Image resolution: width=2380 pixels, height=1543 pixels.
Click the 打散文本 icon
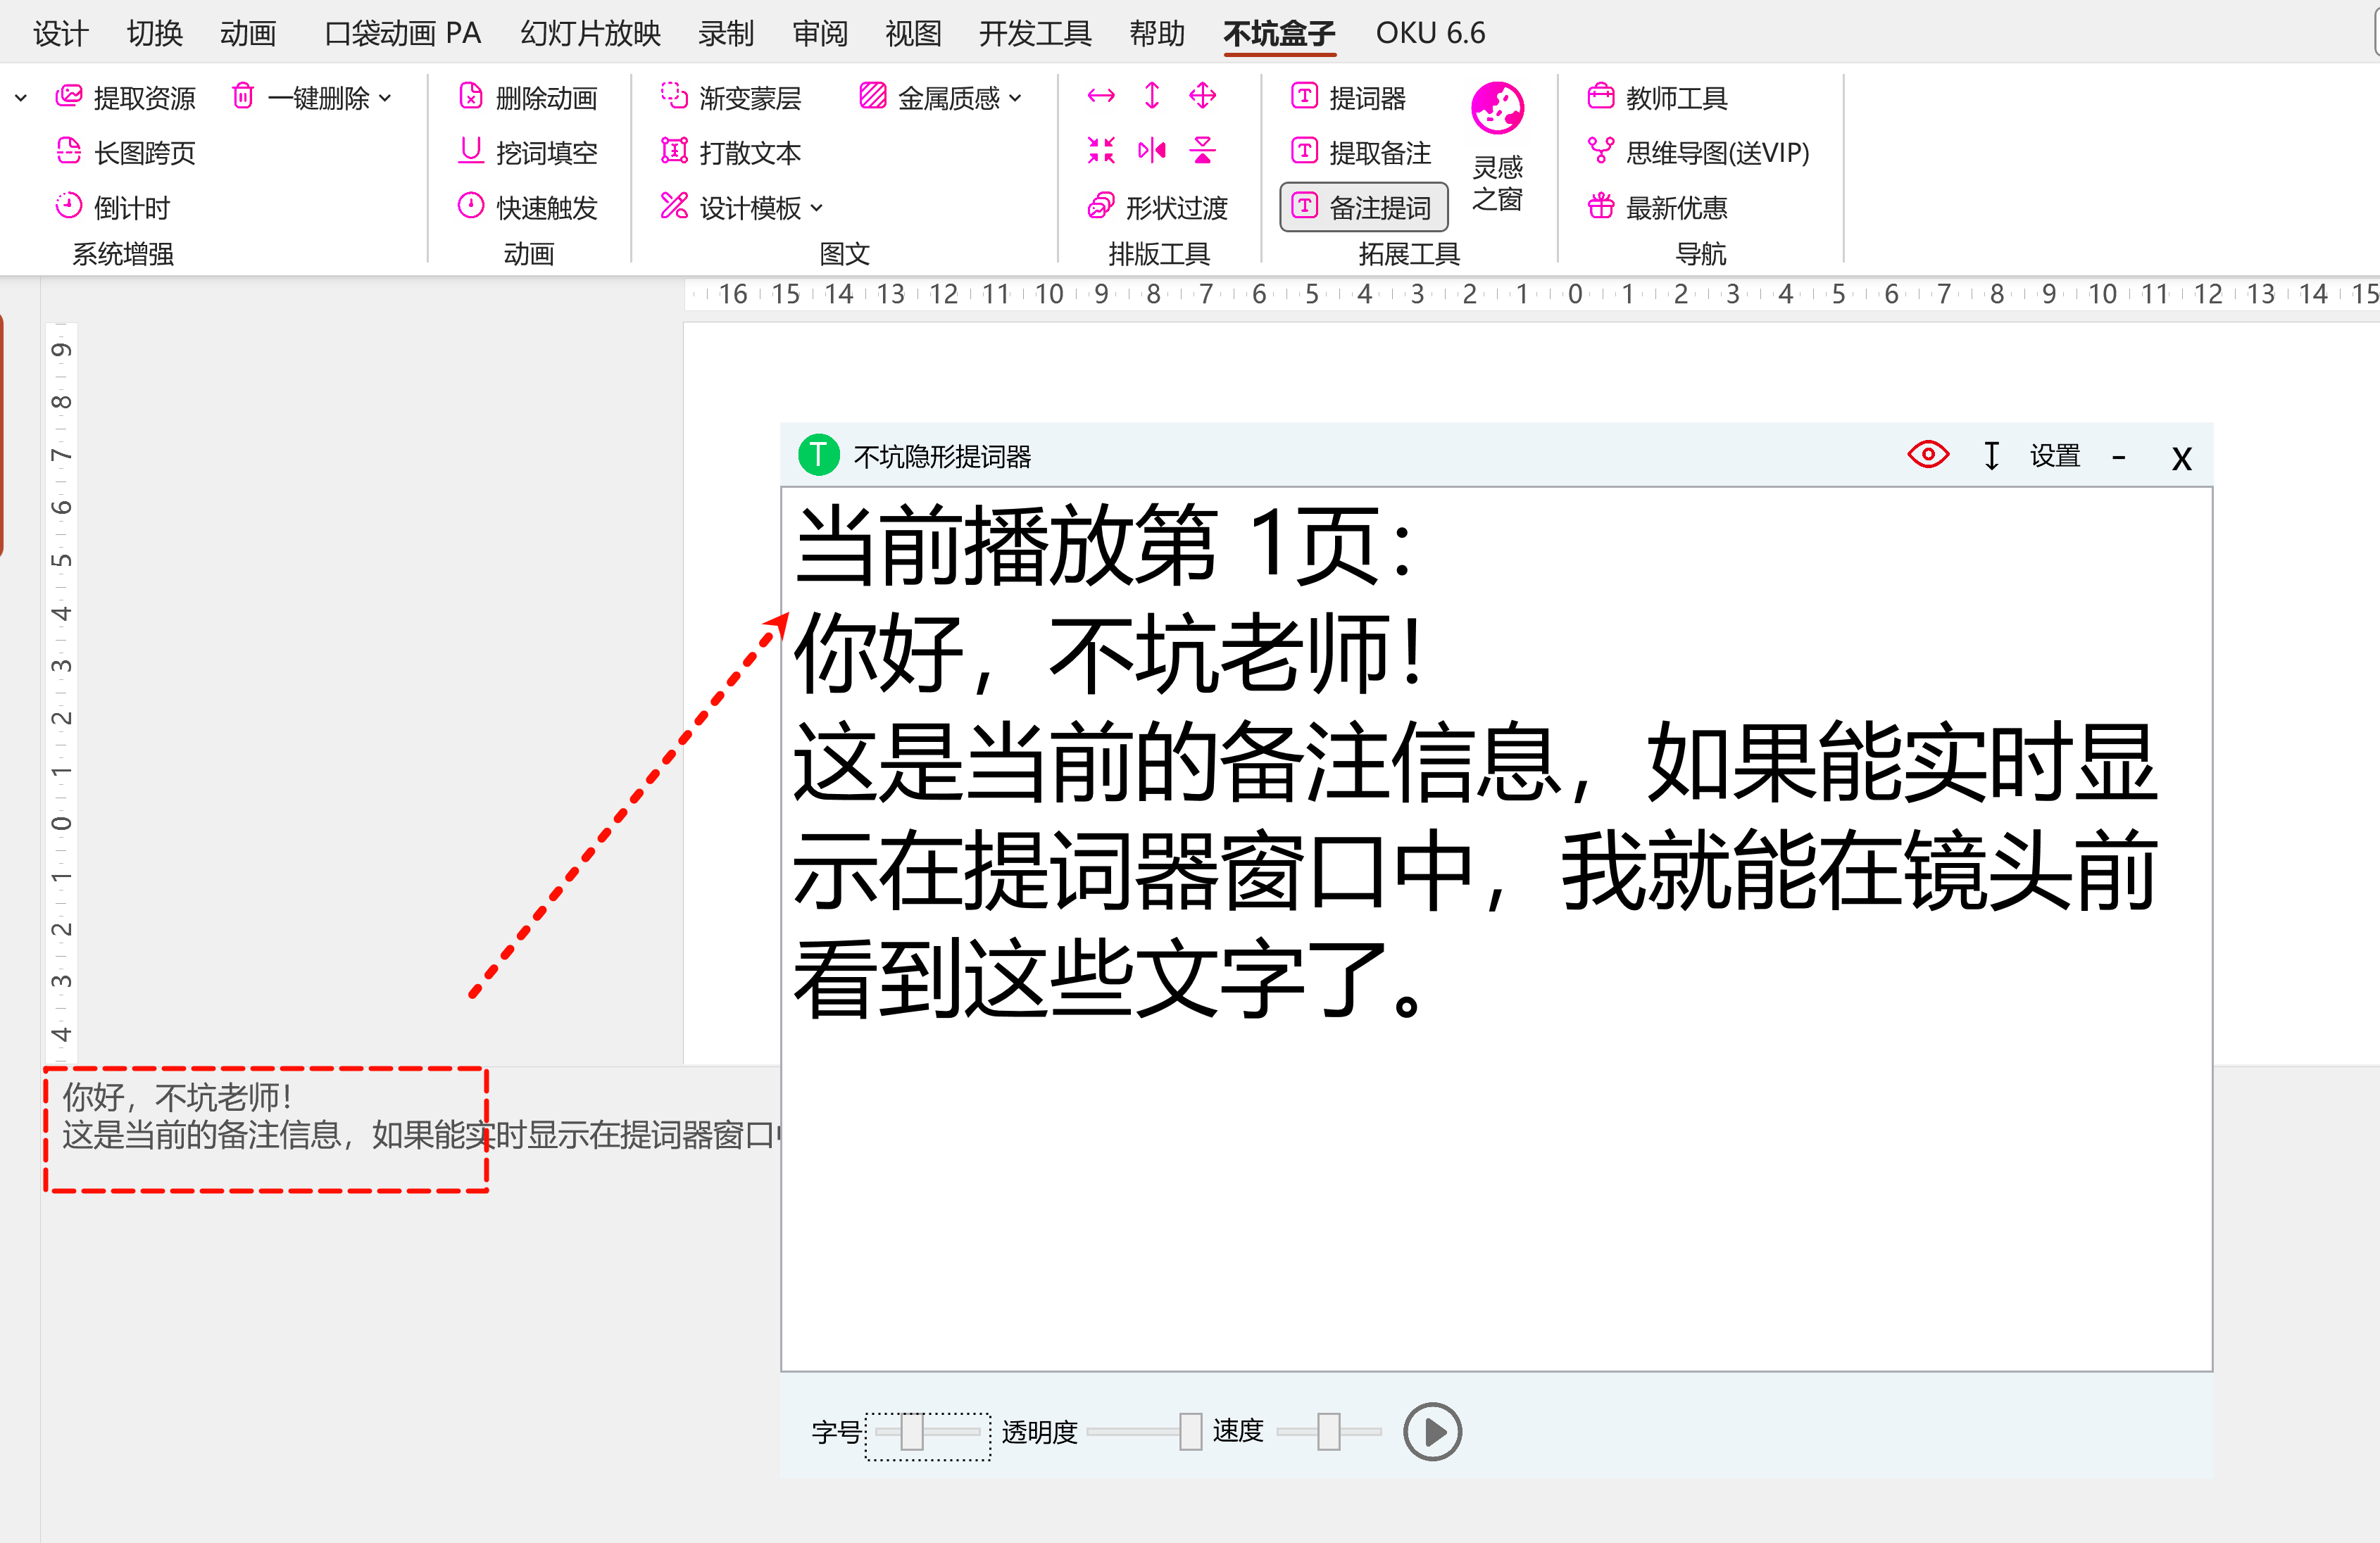(674, 152)
